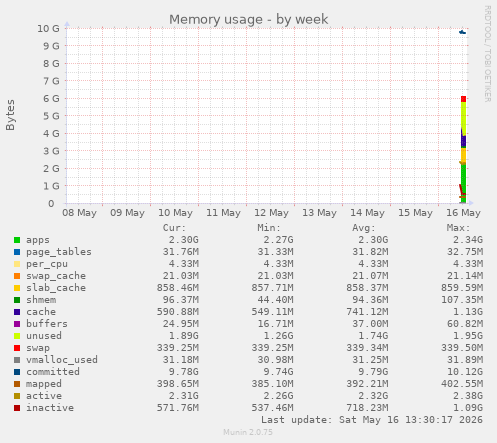This screenshot has height=443, width=497.
Task: Click the mapped current value 398.65M
Action: 178,384
